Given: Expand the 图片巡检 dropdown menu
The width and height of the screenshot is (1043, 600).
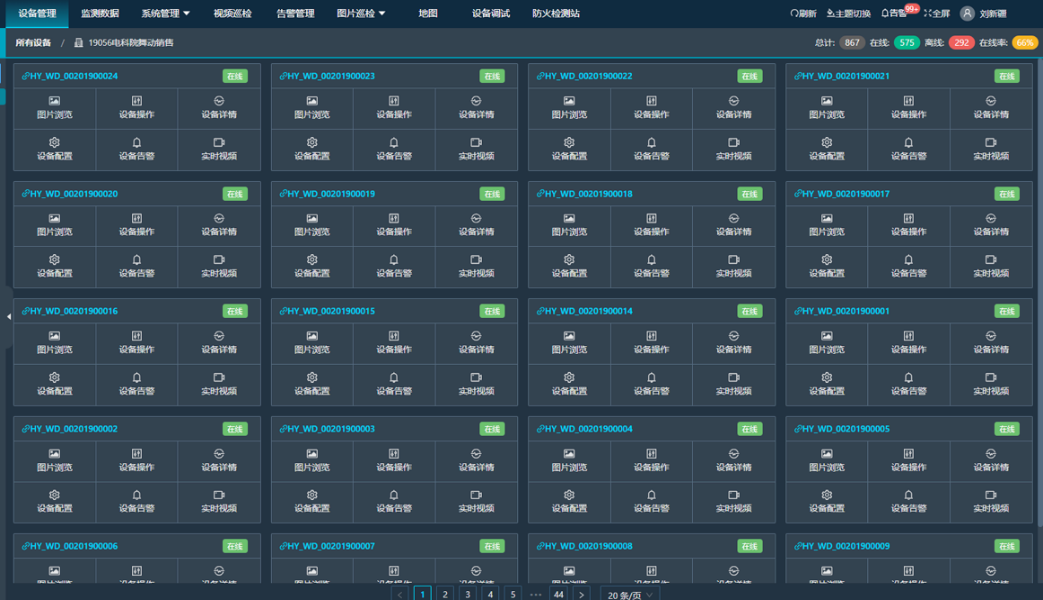Looking at the screenshot, I should [x=361, y=14].
